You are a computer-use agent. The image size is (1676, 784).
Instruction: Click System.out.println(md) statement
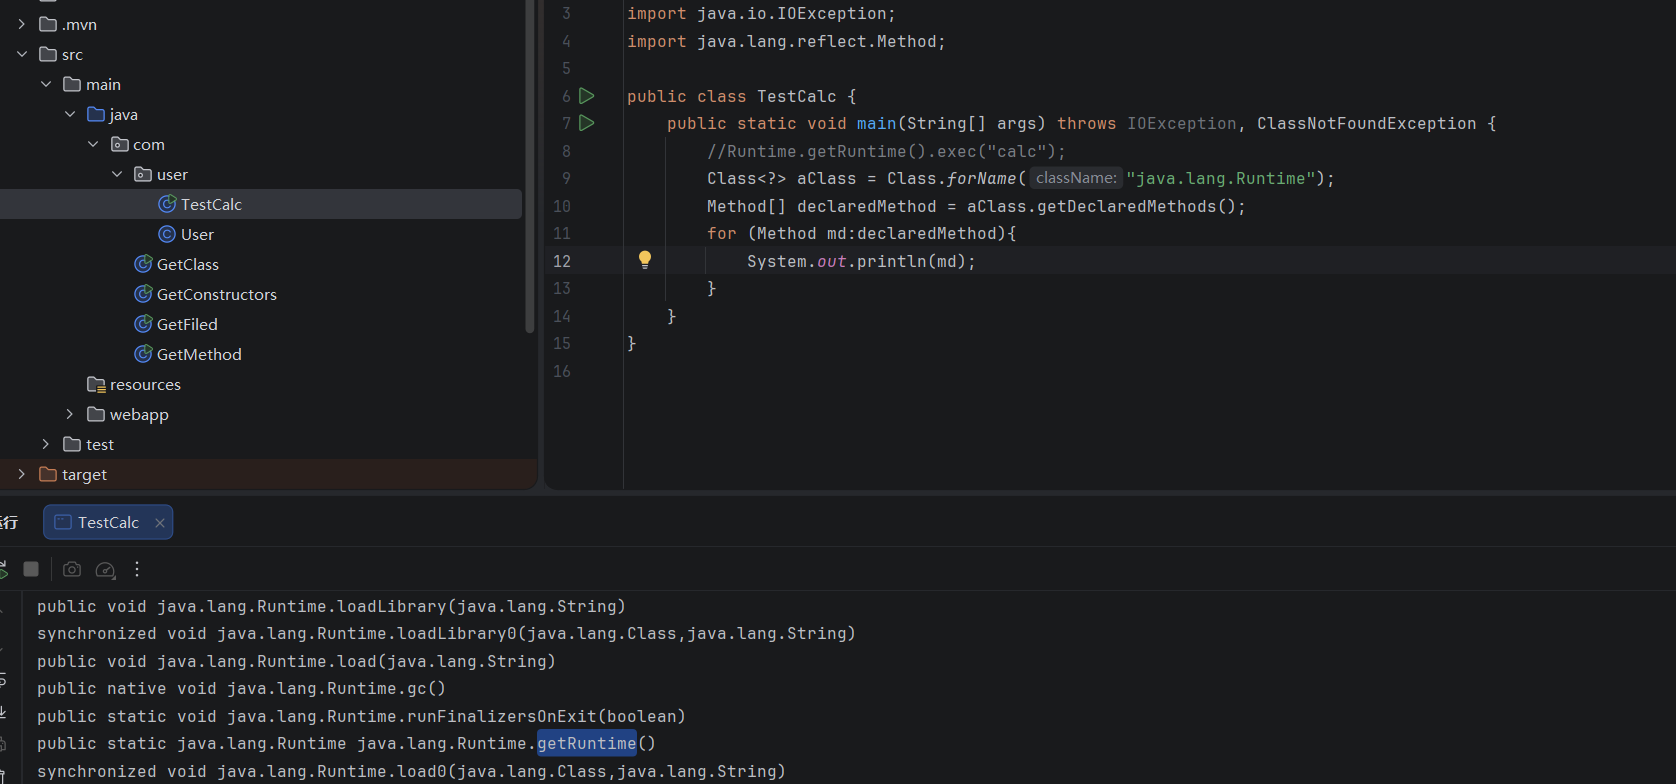click(x=861, y=261)
